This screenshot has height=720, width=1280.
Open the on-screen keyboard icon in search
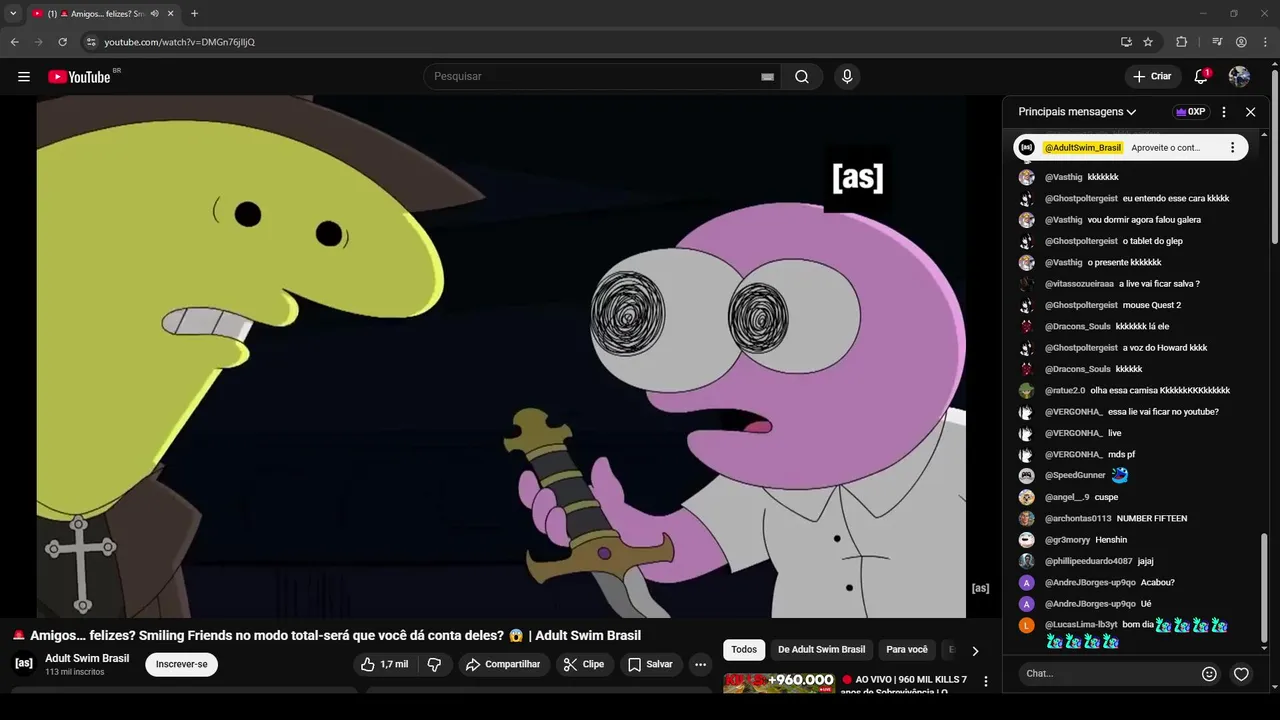(767, 77)
